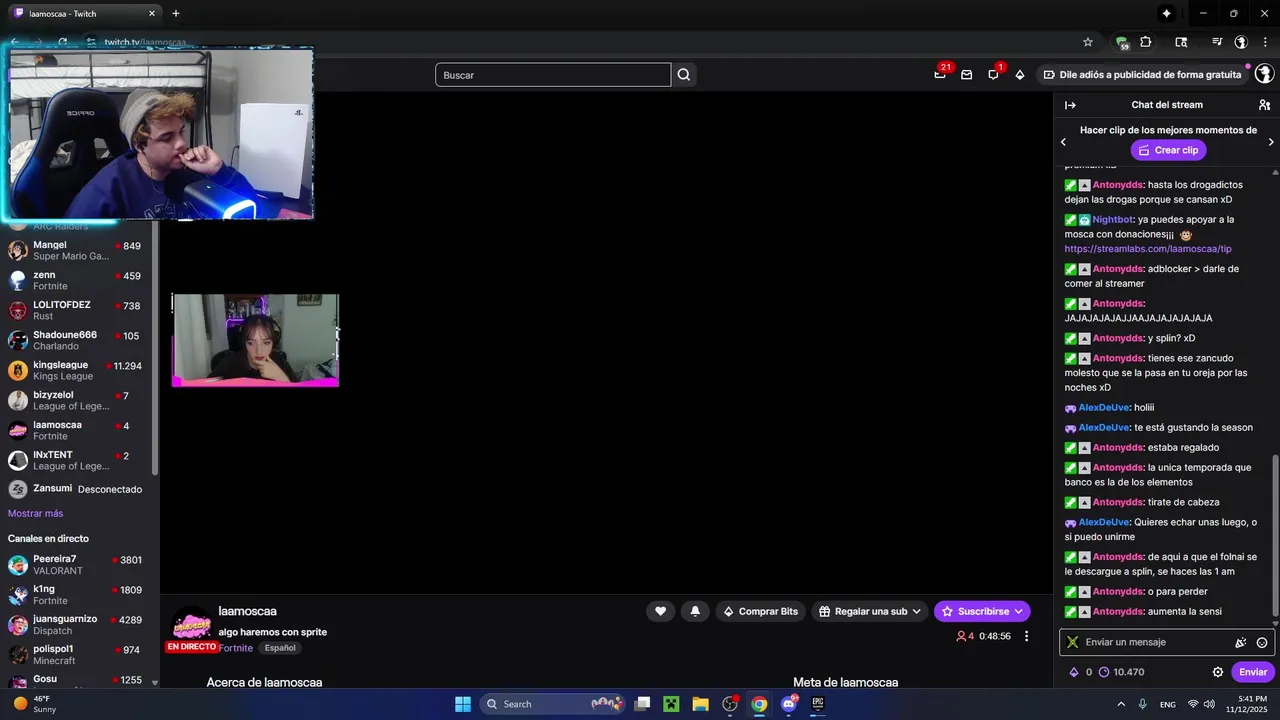This screenshot has height=720, width=1280.
Task: Open Peereira7 VALORANT channel
Action: (77, 564)
